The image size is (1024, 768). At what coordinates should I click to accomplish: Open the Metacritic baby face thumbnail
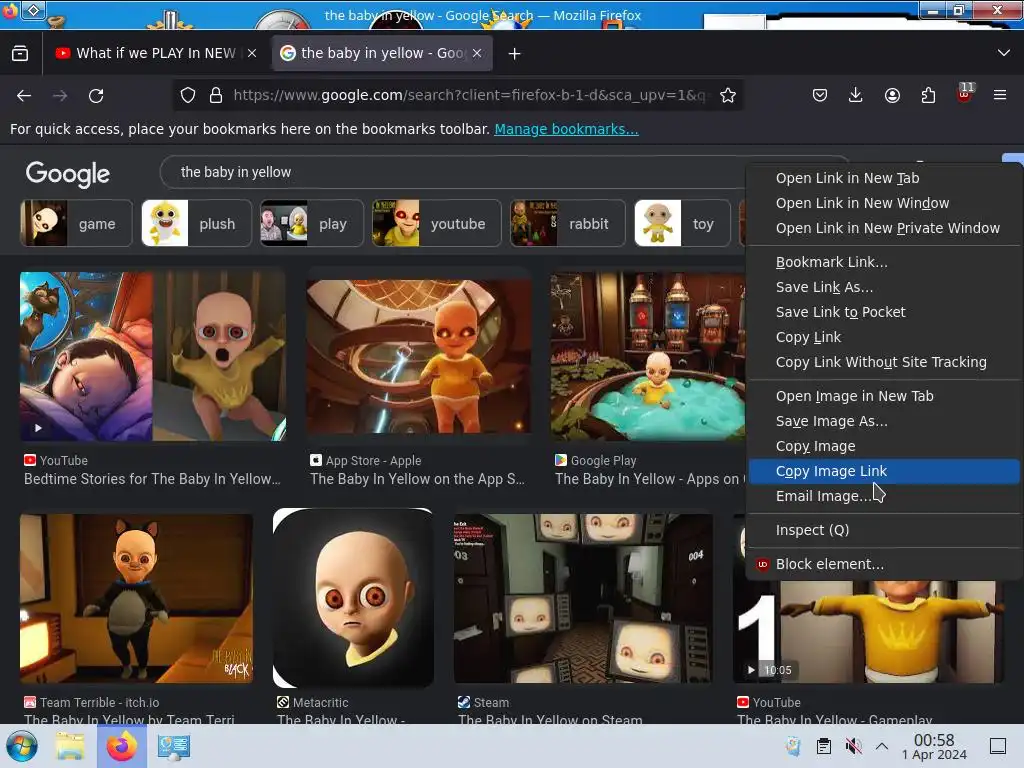click(353, 598)
